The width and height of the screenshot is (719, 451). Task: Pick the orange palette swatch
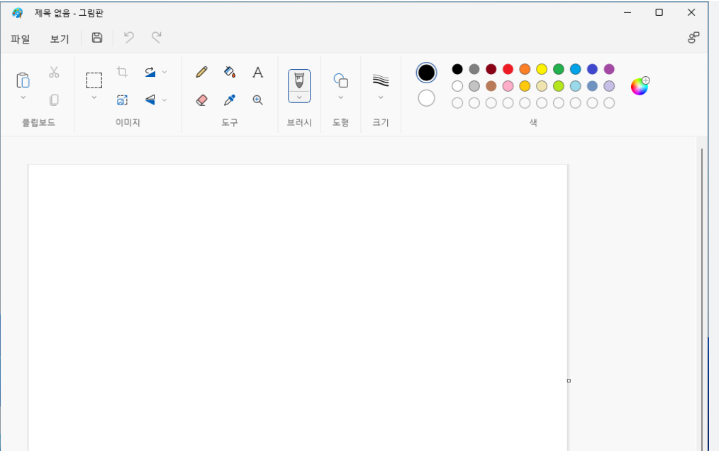click(525, 69)
